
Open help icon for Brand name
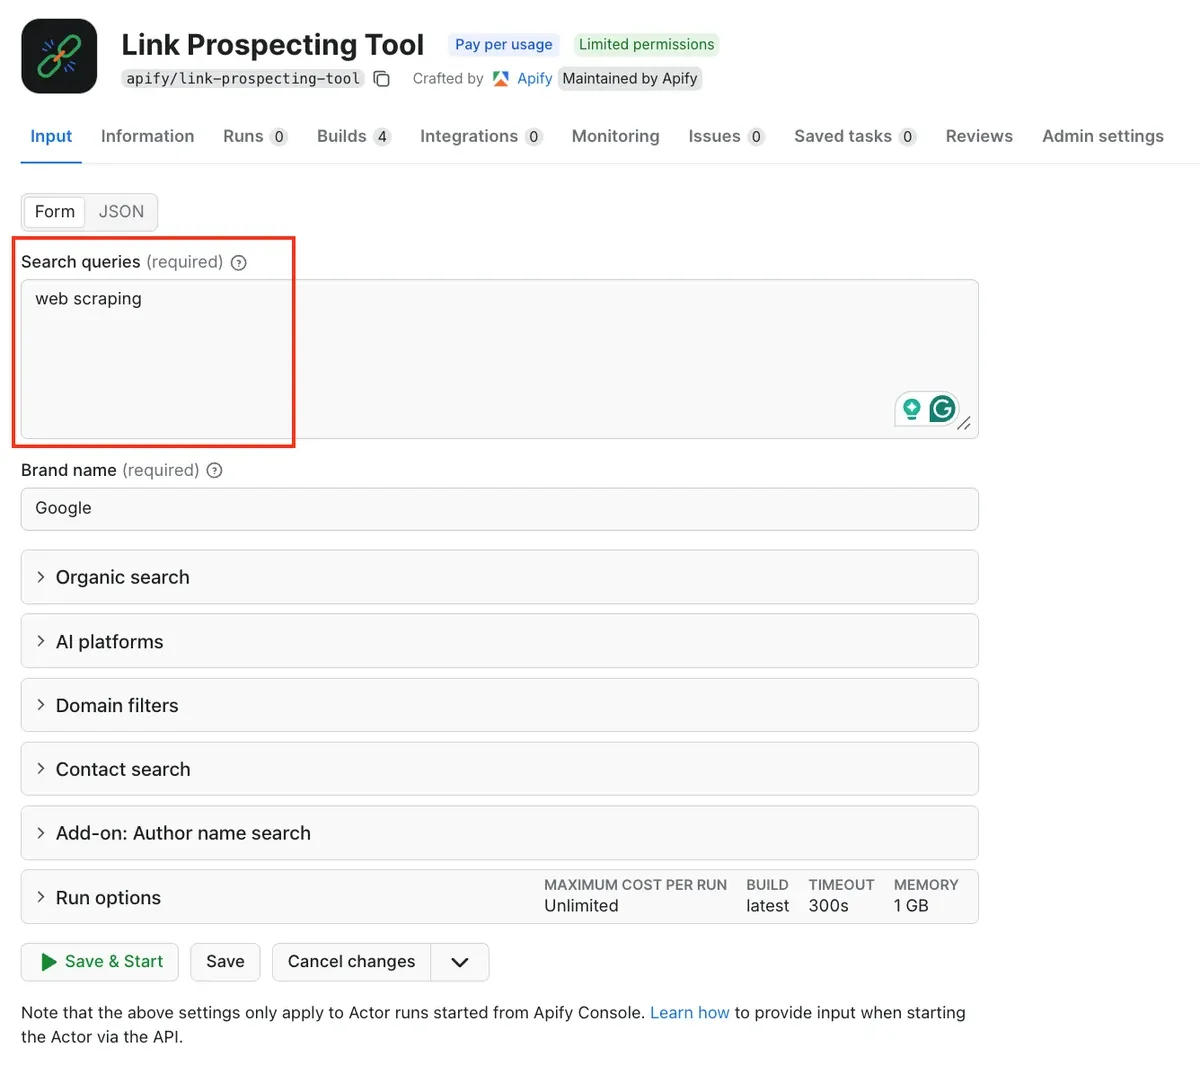214,471
